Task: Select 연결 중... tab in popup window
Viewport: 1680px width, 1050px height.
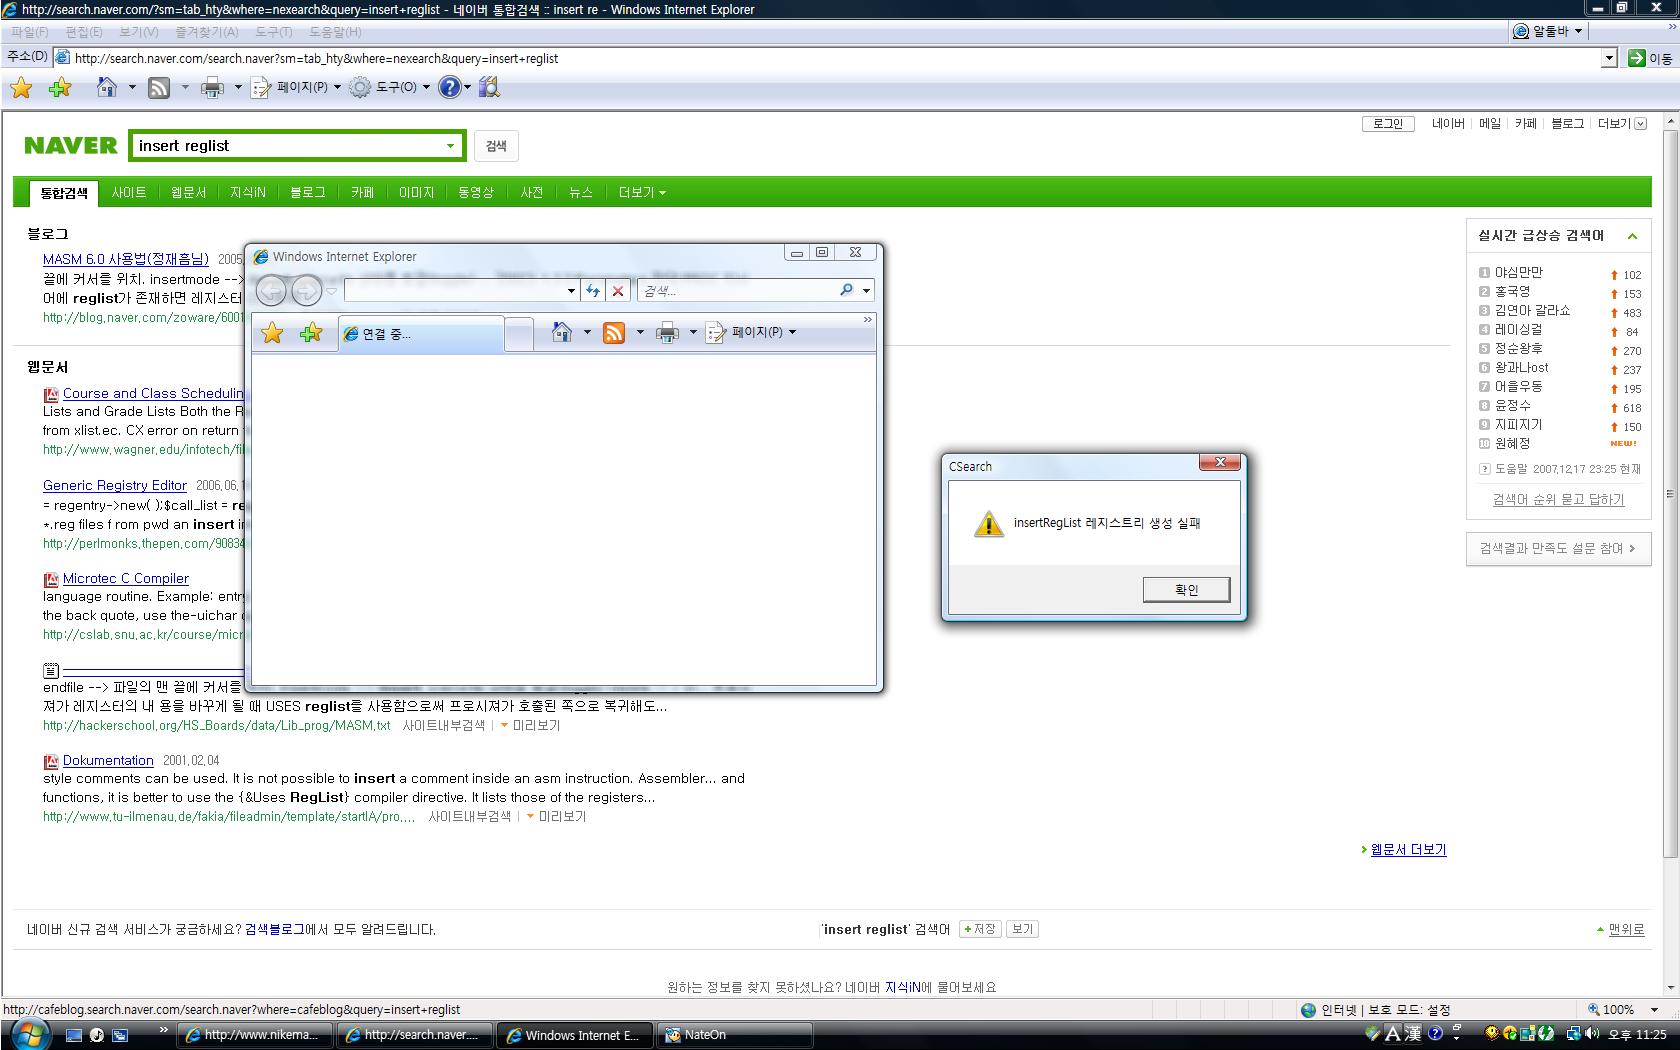Action: (421, 334)
